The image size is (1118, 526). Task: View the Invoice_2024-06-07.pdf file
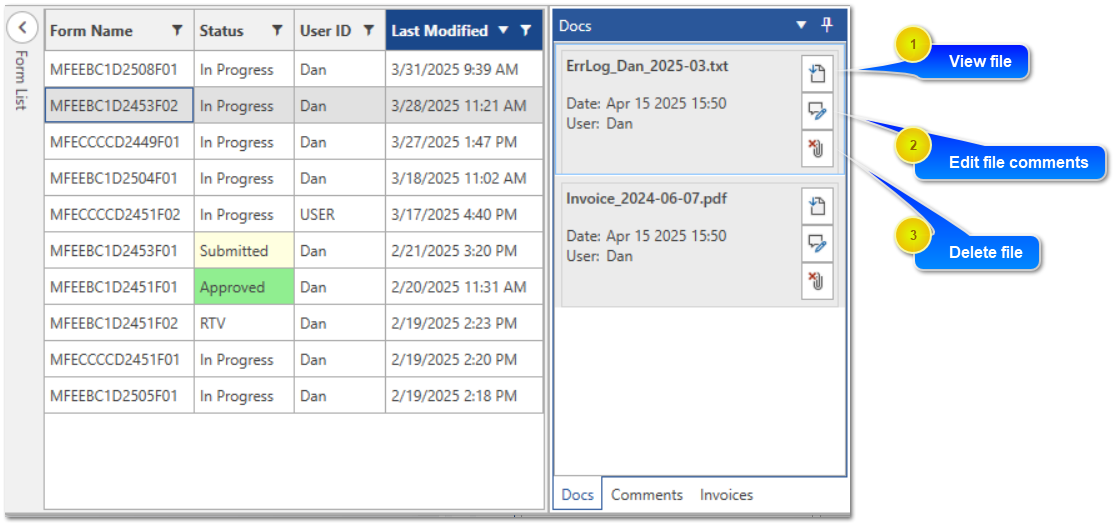pos(817,206)
